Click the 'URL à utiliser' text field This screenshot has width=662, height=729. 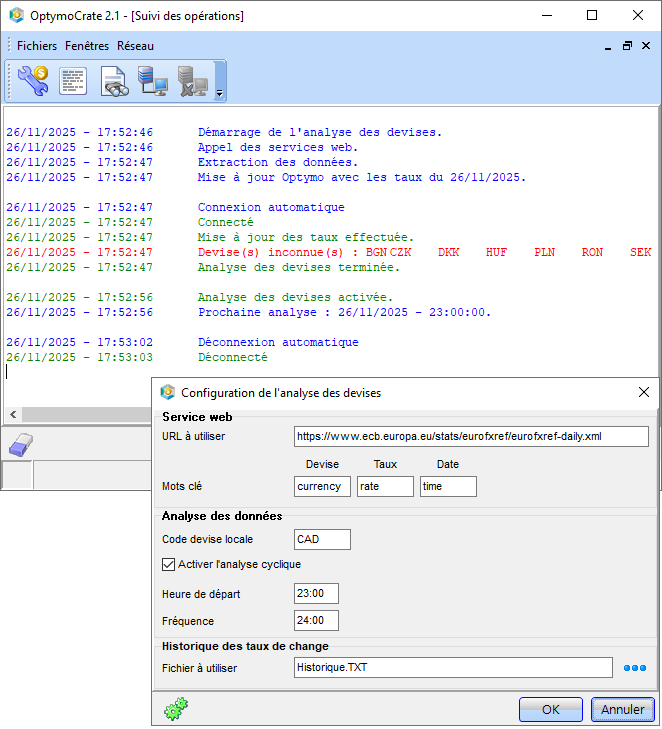click(x=471, y=436)
